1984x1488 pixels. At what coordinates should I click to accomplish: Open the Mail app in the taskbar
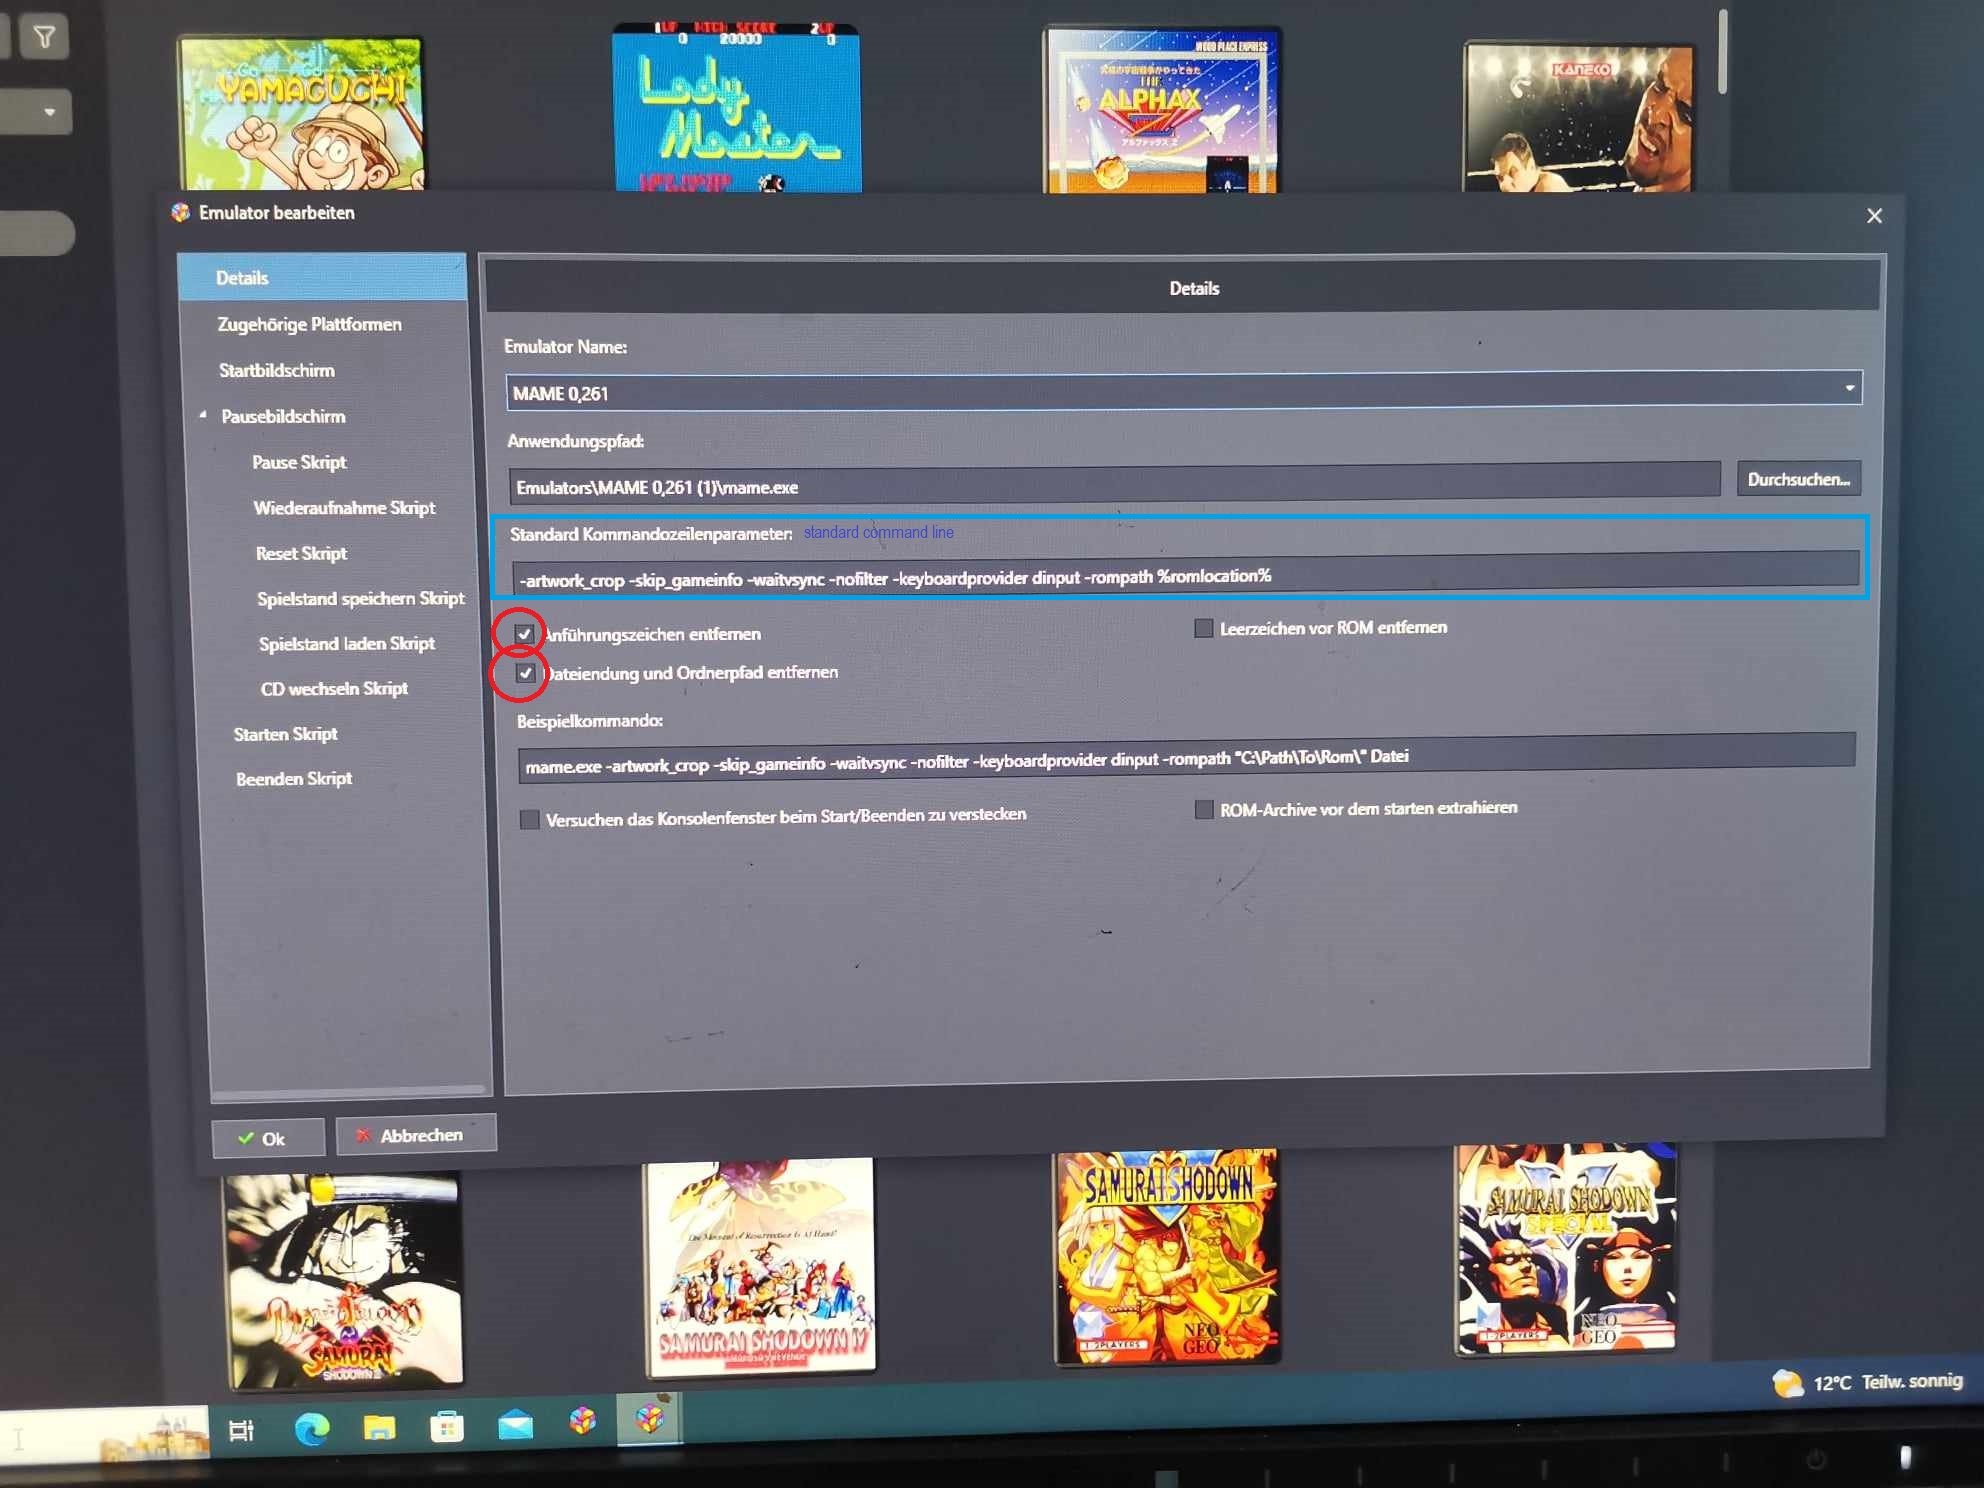pyautogui.click(x=515, y=1425)
